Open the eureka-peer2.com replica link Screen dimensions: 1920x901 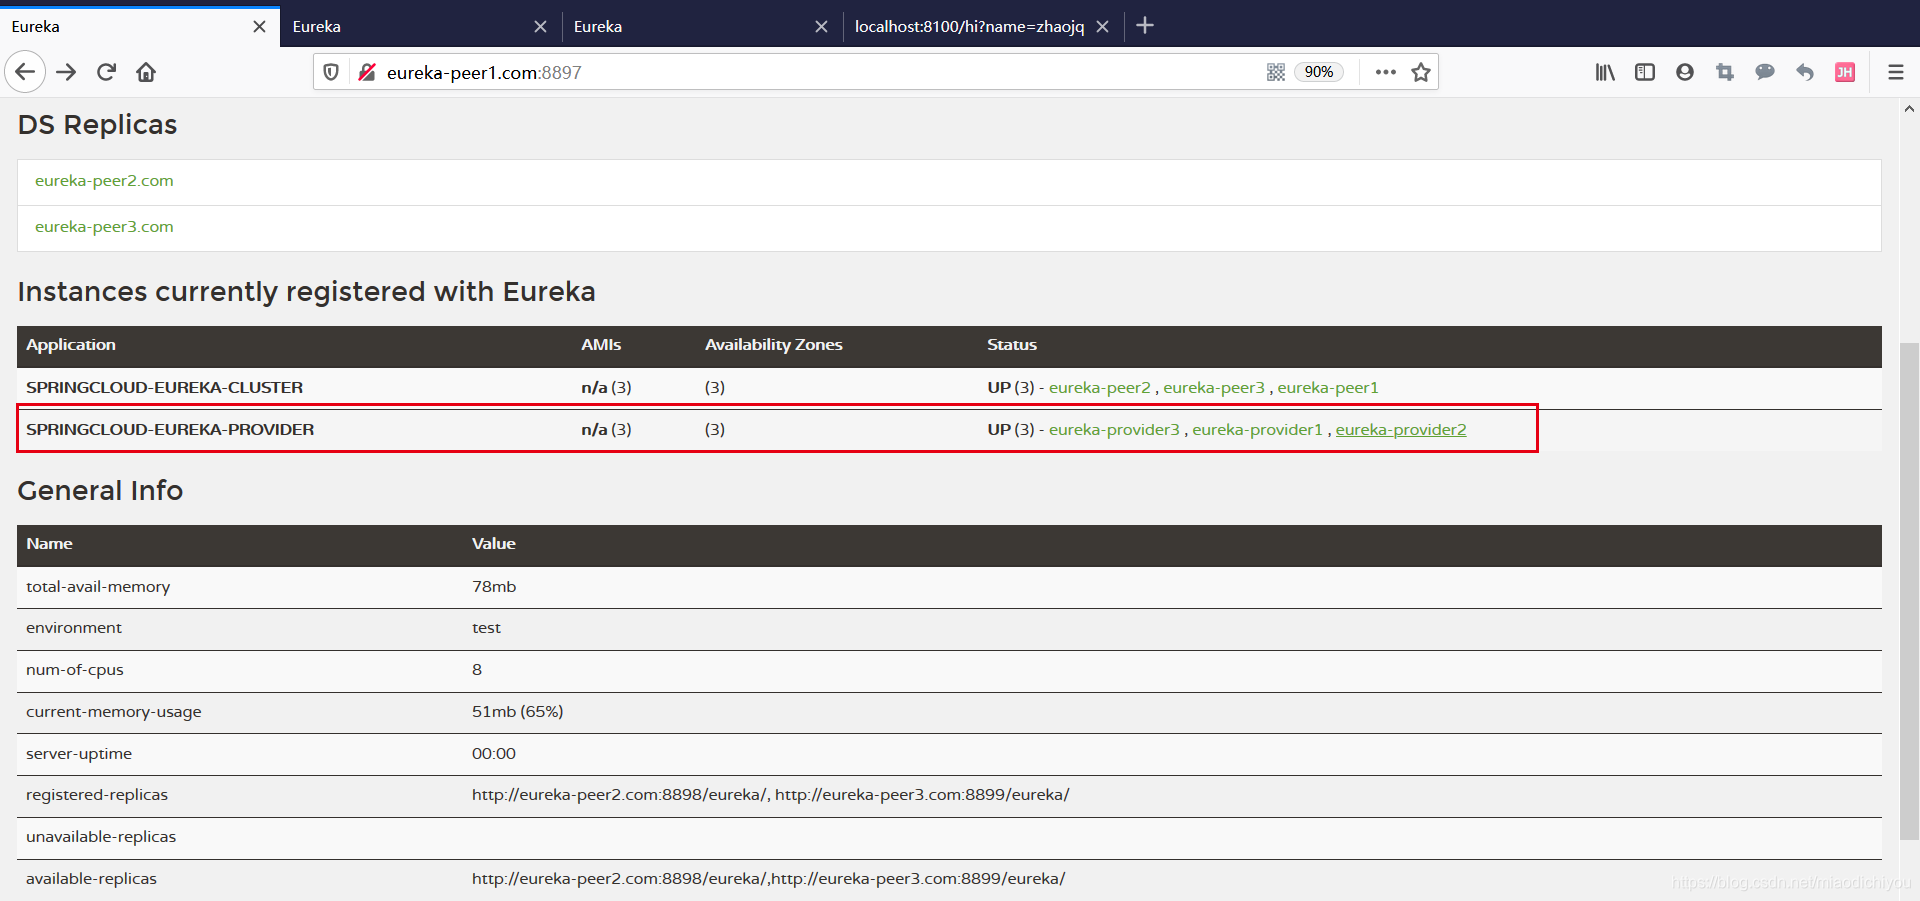104,181
